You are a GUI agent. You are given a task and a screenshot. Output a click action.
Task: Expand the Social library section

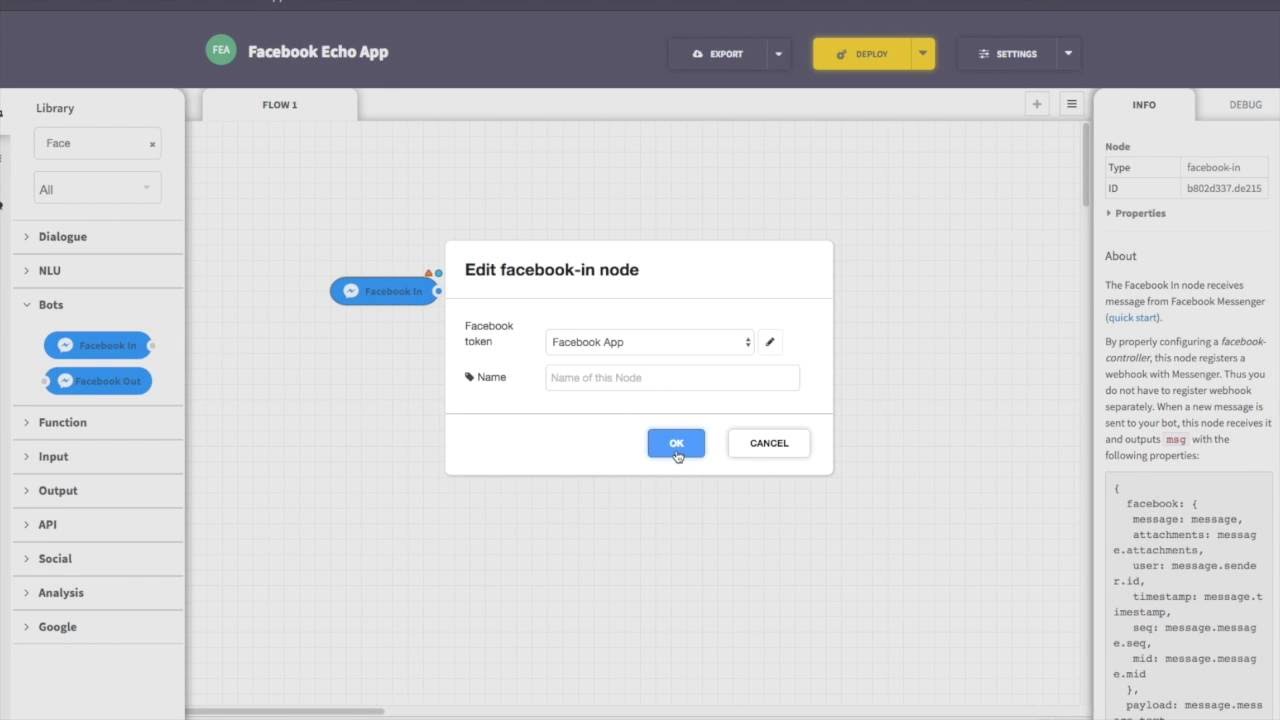(x=97, y=559)
